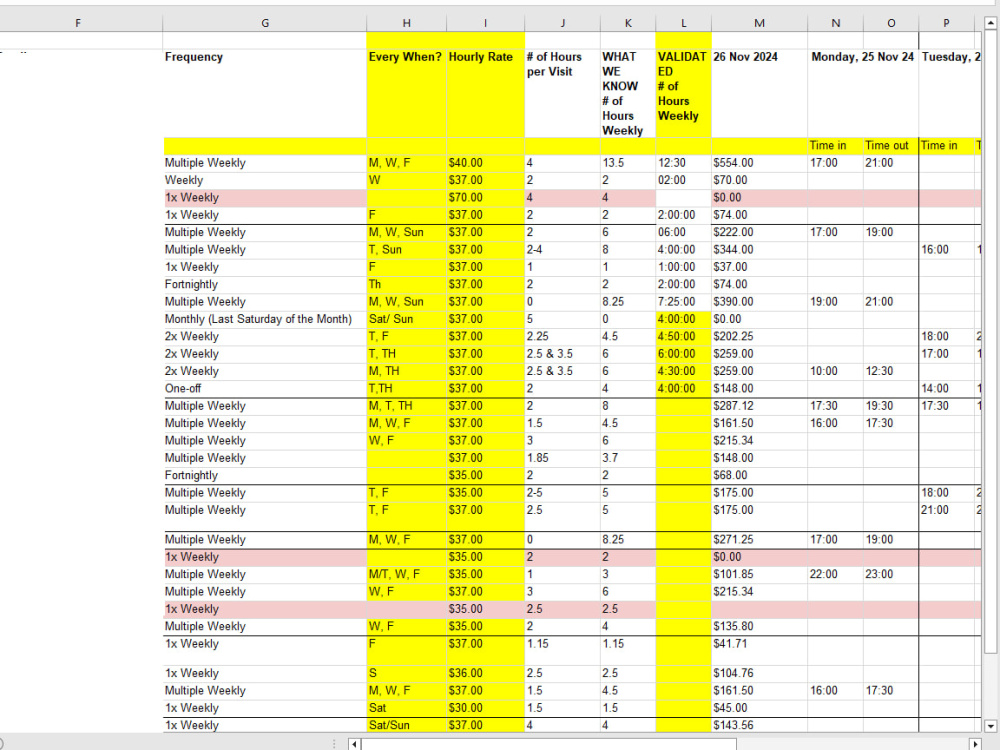This screenshot has width=1000, height=750.
Task: Click the 'Monday, 25 Nov 24' header cell
Action: click(x=863, y=93)
